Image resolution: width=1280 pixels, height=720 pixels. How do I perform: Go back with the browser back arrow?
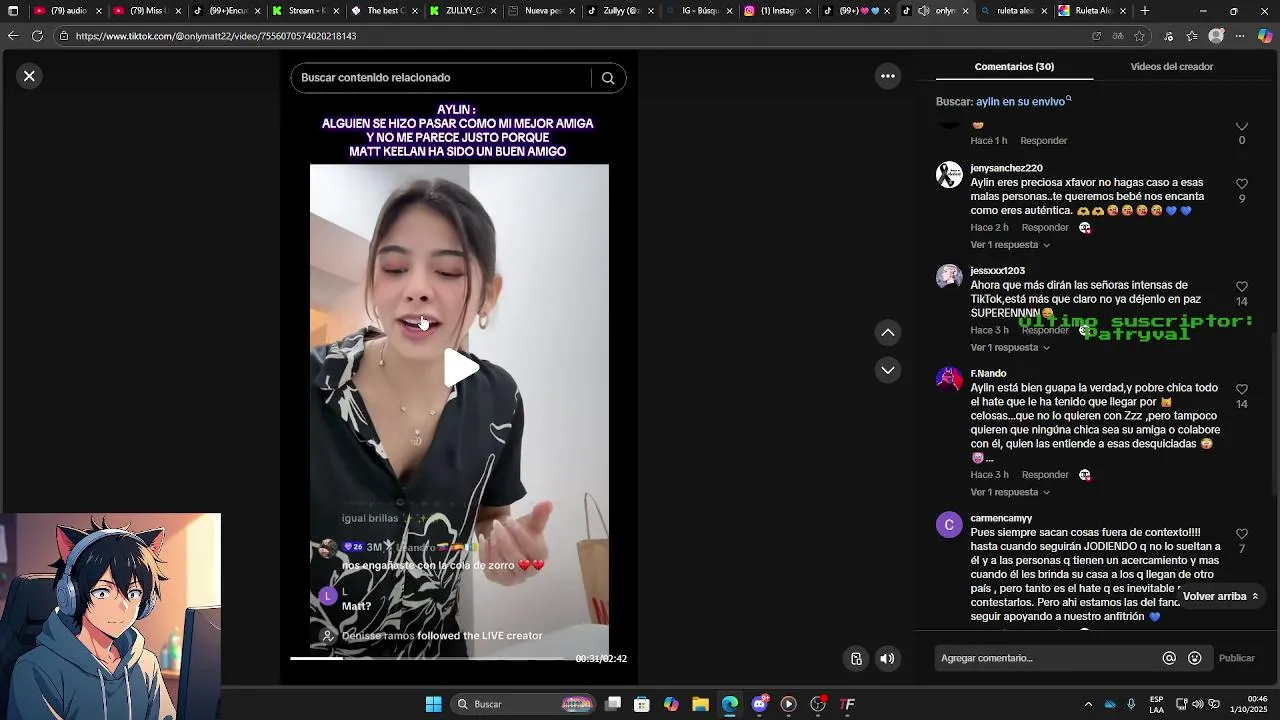tap(13, 36)
